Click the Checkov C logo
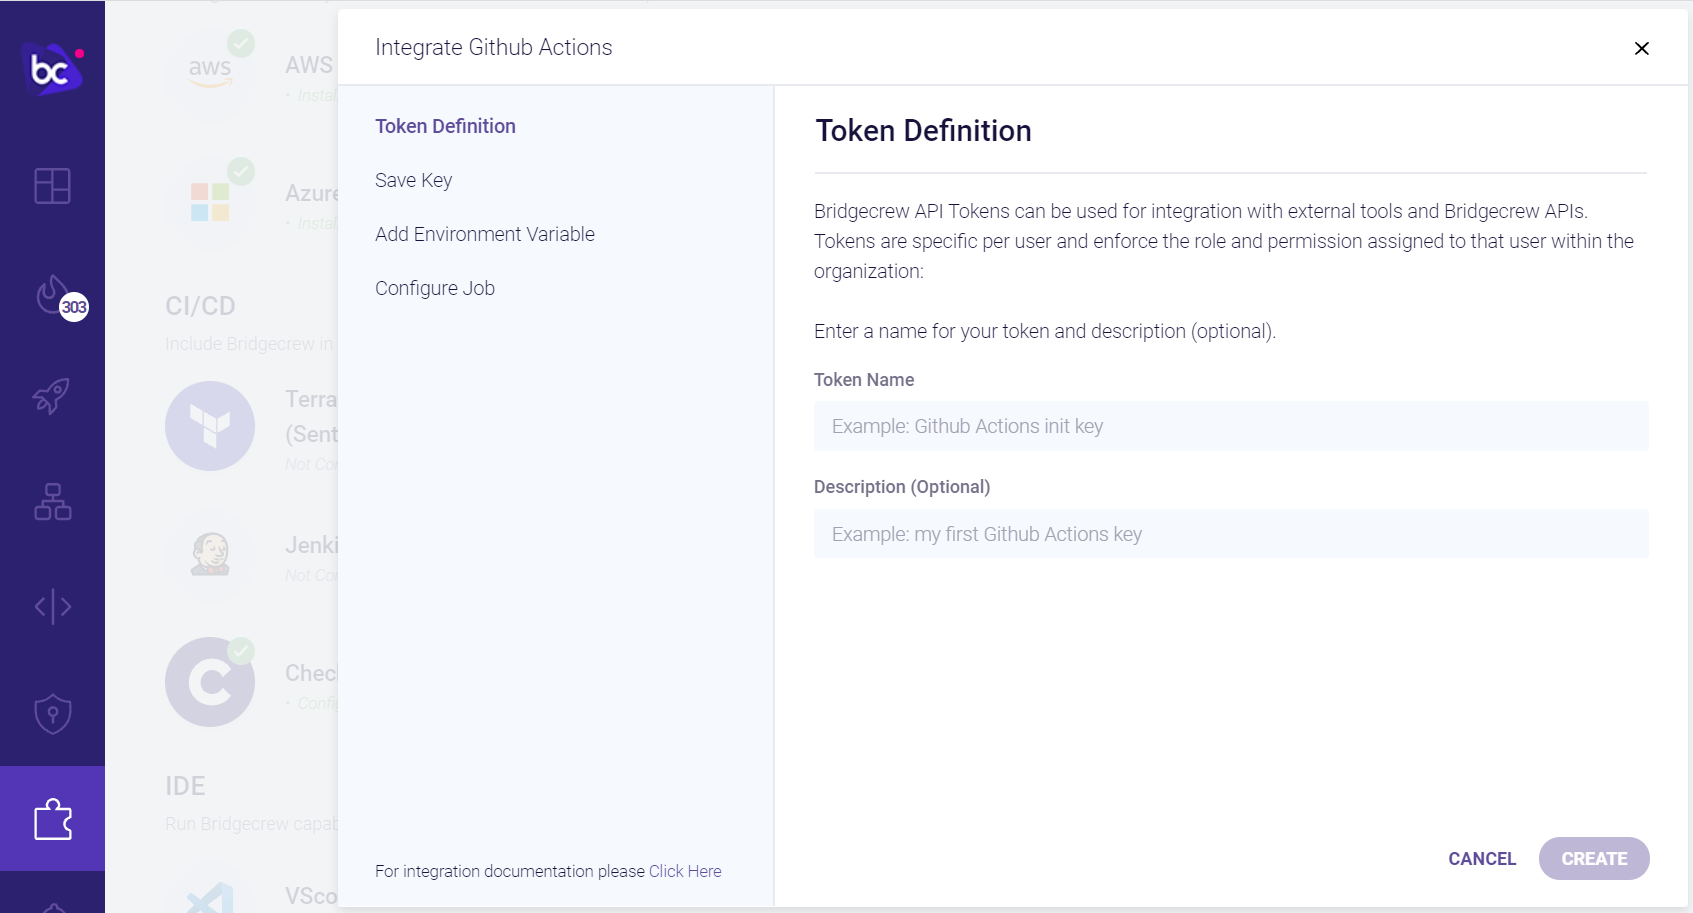 click(x=210, y=682)
